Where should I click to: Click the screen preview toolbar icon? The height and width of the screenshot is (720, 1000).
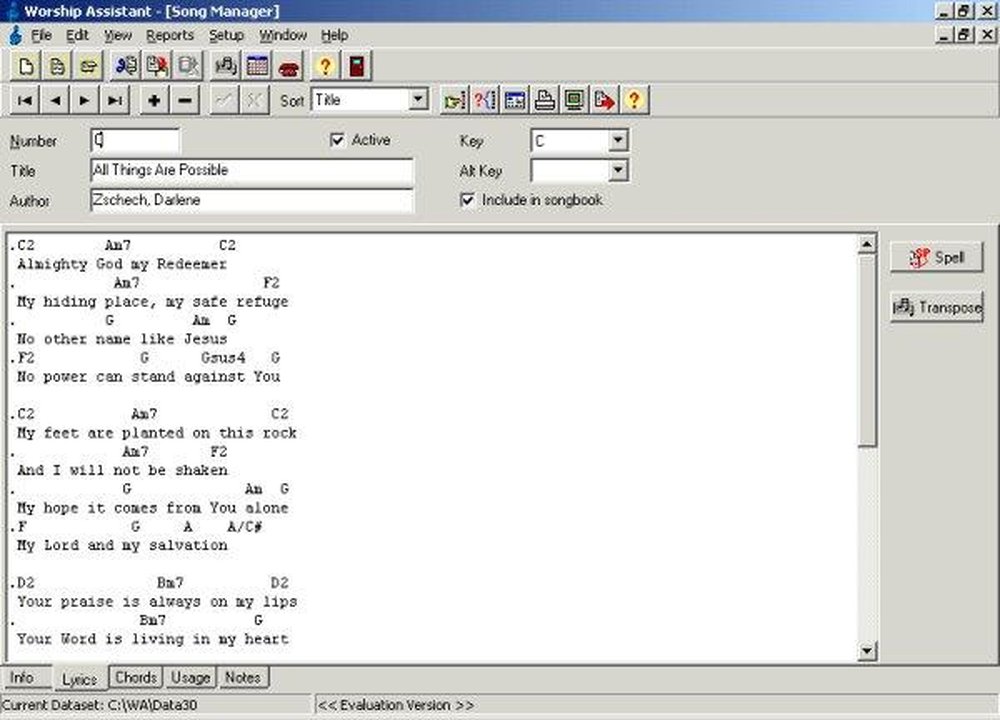pyautogui.click(x=575, y=100)
